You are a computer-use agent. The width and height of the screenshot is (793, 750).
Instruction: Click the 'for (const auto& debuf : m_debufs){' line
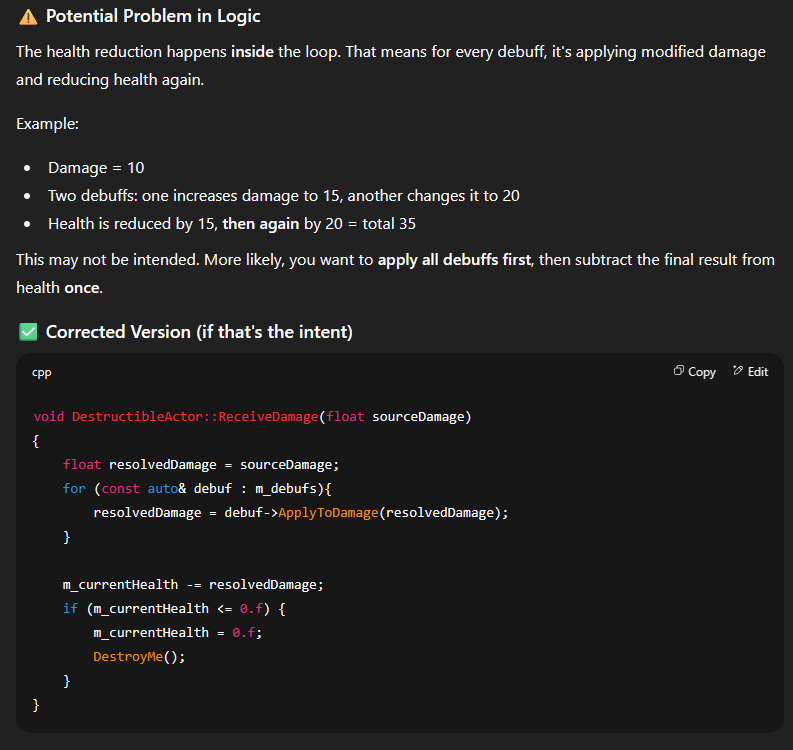click(197, 489)
